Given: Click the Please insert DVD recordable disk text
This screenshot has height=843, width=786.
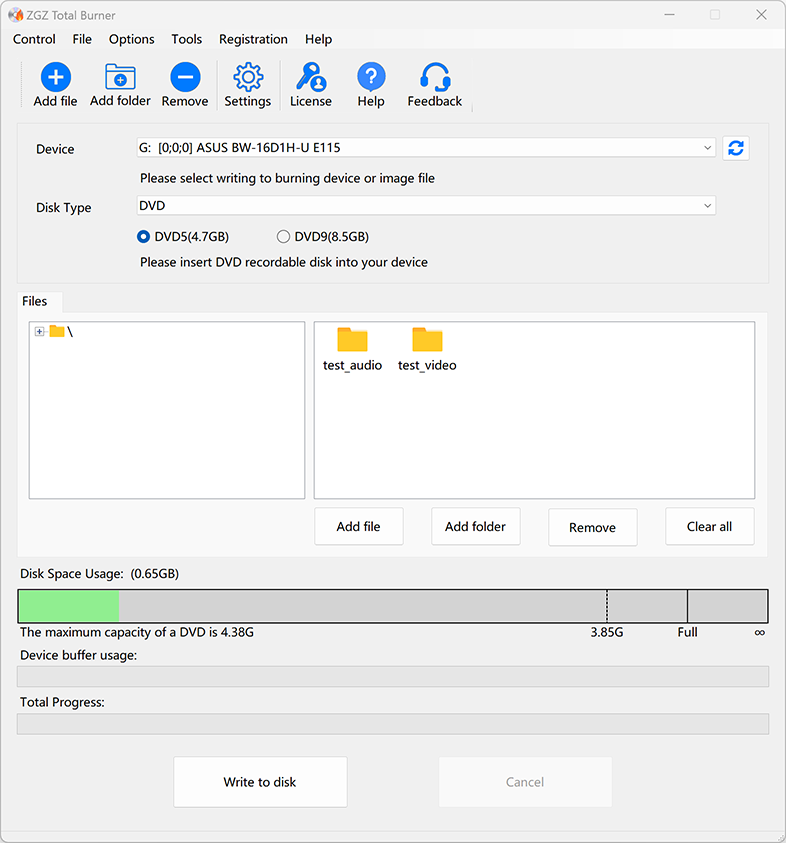Looking at the screenshot, I should pos(284,262).
